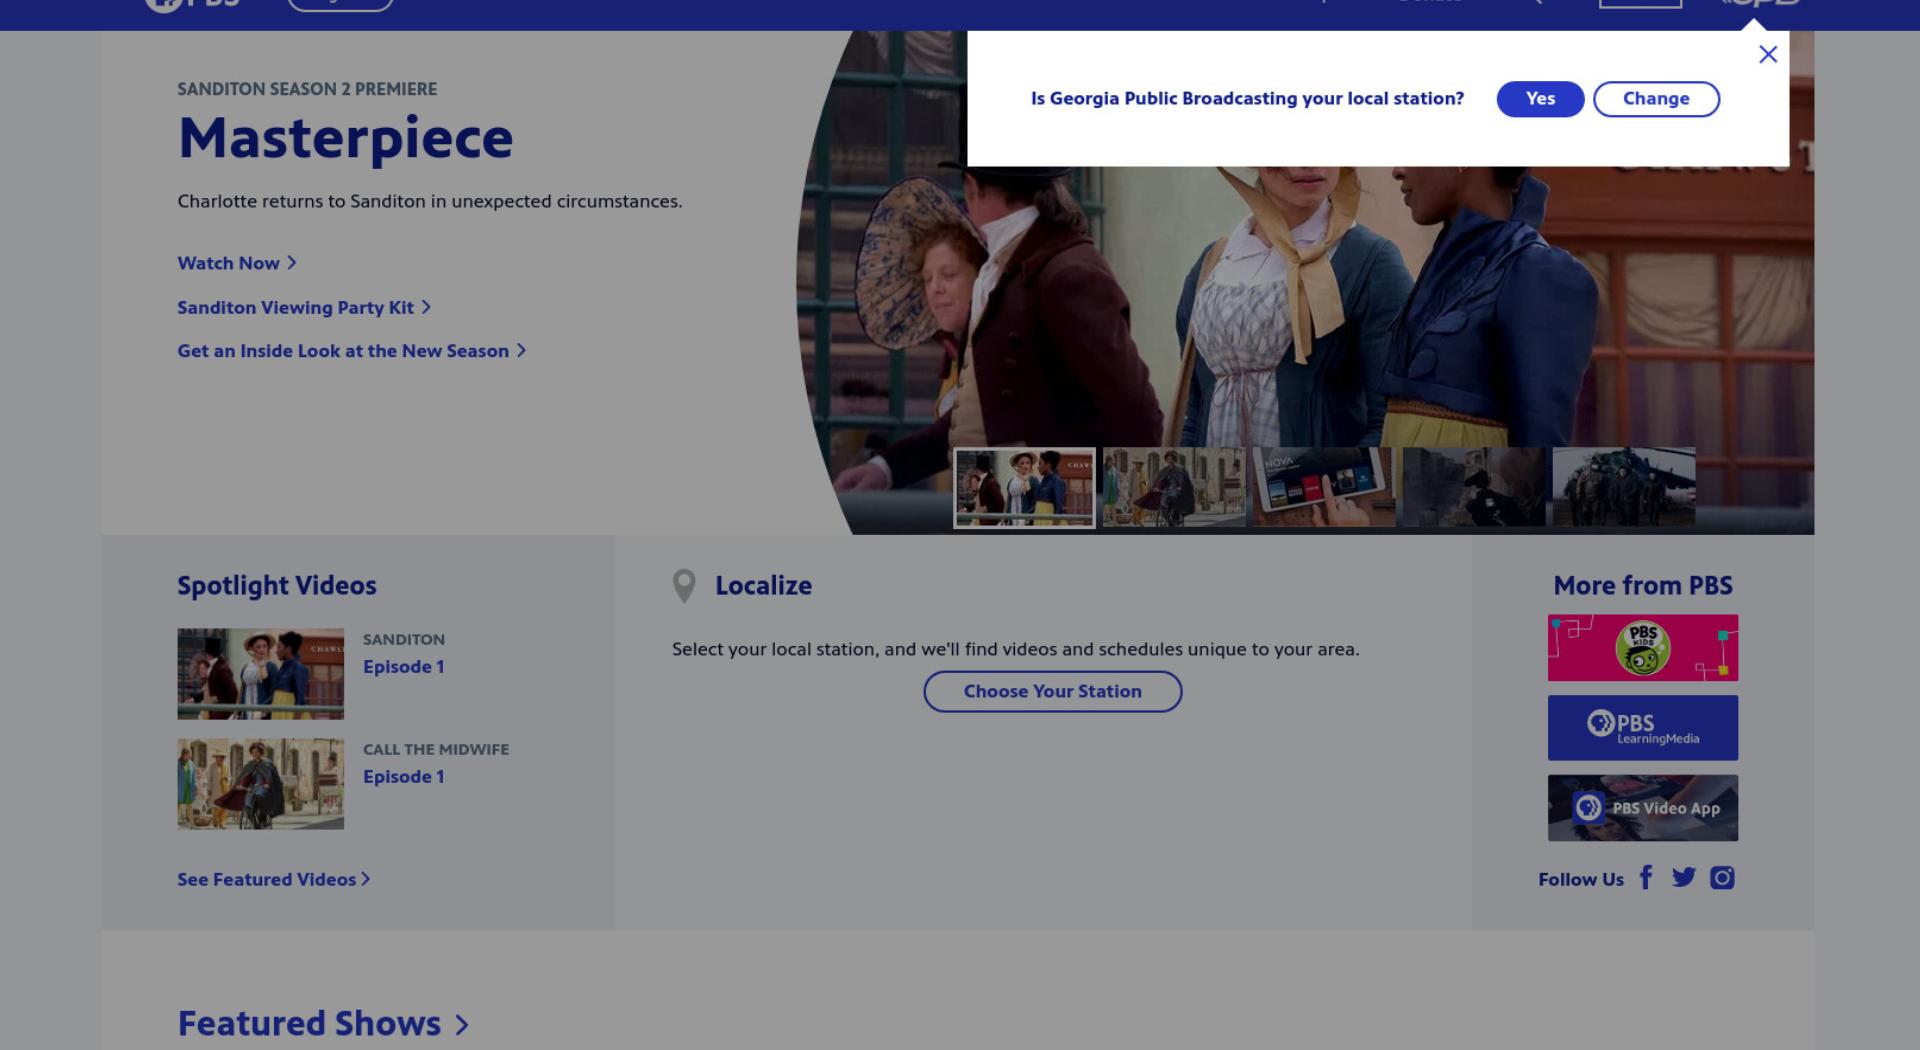Open Sanditon Viewing Party Kit link
This screenshot has width=1920, height=1050.
[x=304, y=307]
